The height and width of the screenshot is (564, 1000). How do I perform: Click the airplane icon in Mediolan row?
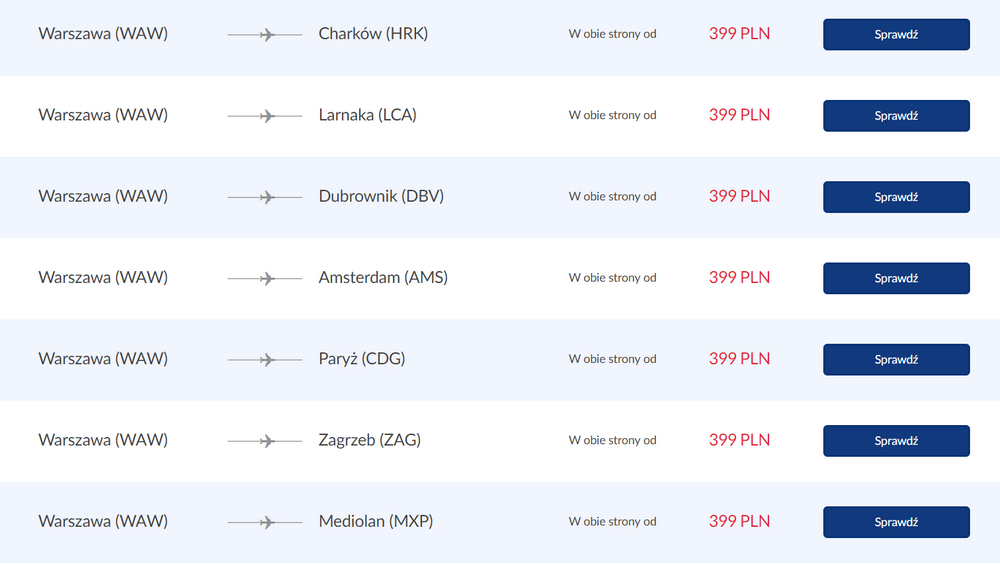(x=265, y=523)
